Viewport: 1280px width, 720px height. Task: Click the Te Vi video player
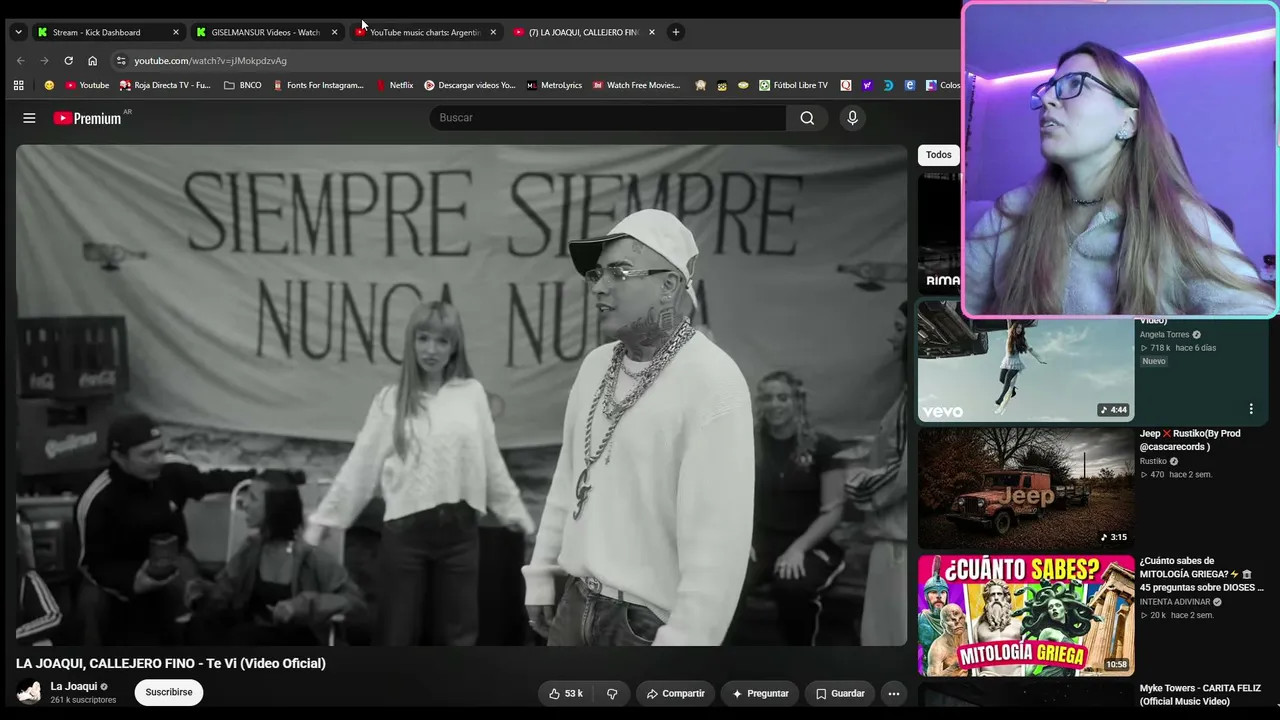pyautogui.click(x=462, y=395)
